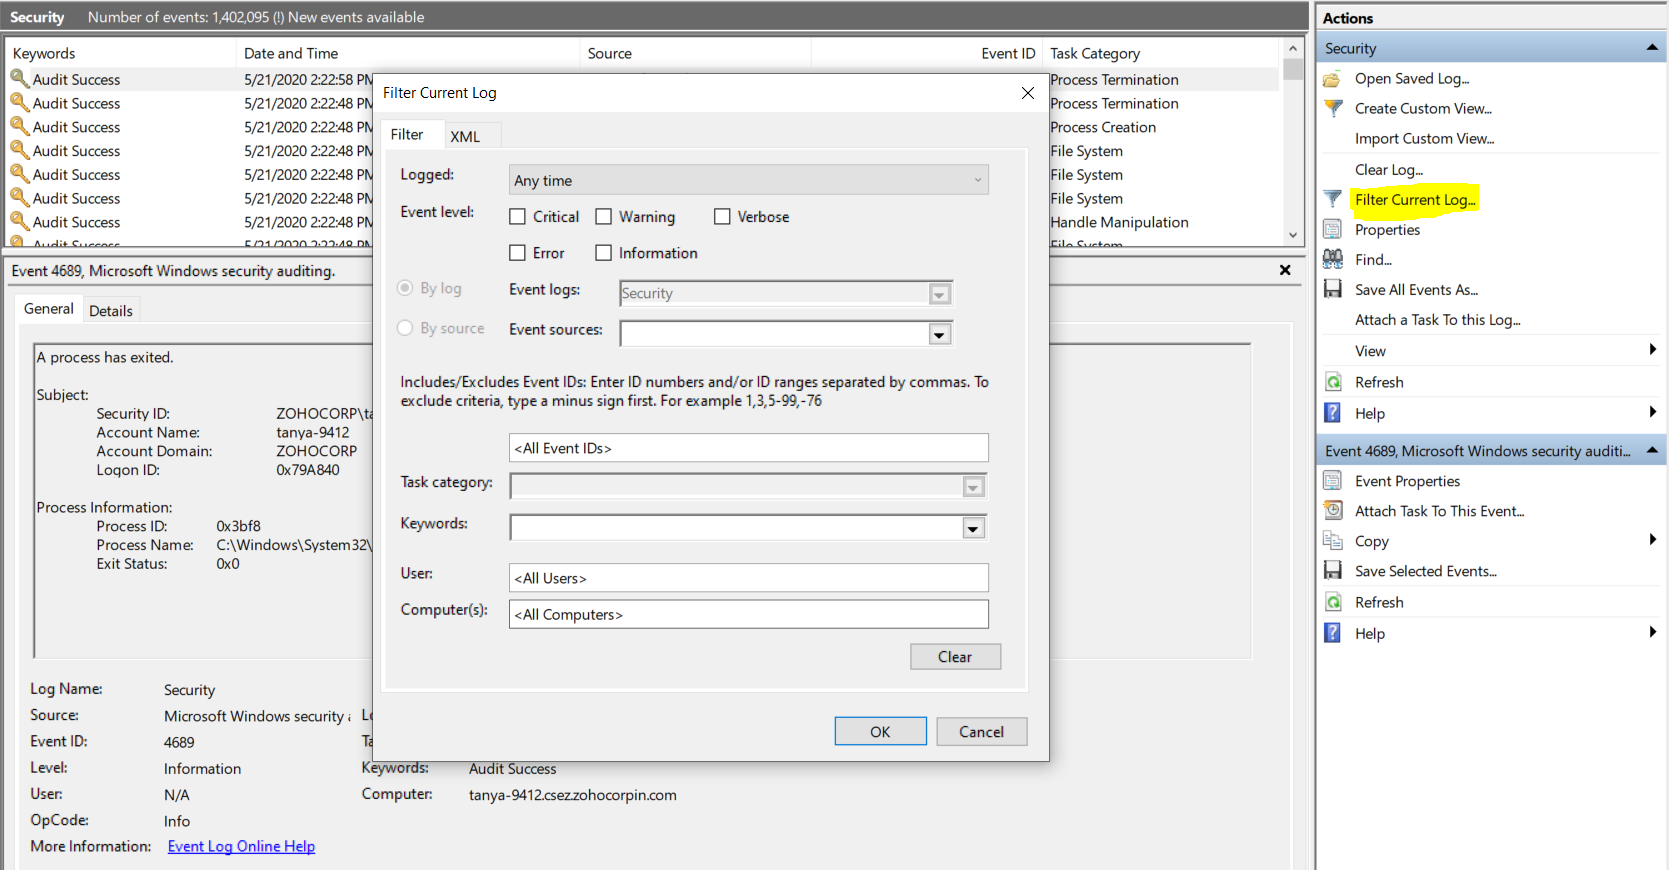This screenshot has width=1669, height=870.
Task: Close the Filter Current Log dialog
Action: point(1027,93)
